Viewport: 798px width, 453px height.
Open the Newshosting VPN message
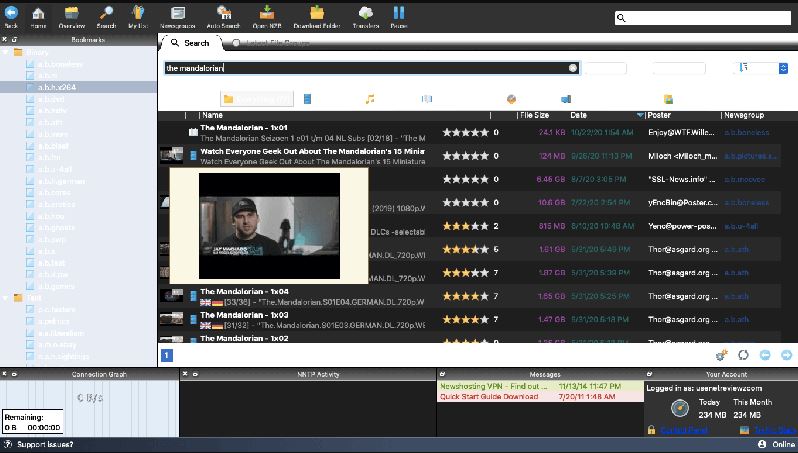(x=540, y=386)
